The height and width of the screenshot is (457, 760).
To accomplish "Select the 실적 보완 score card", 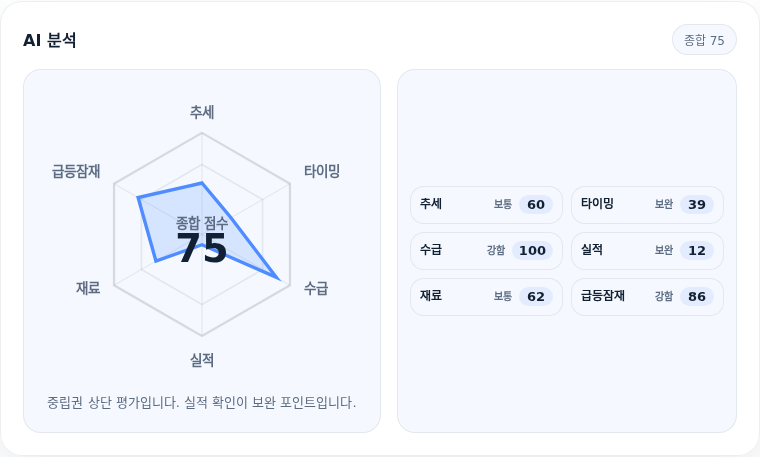I will pyautogui.click(x=647, y=251).
